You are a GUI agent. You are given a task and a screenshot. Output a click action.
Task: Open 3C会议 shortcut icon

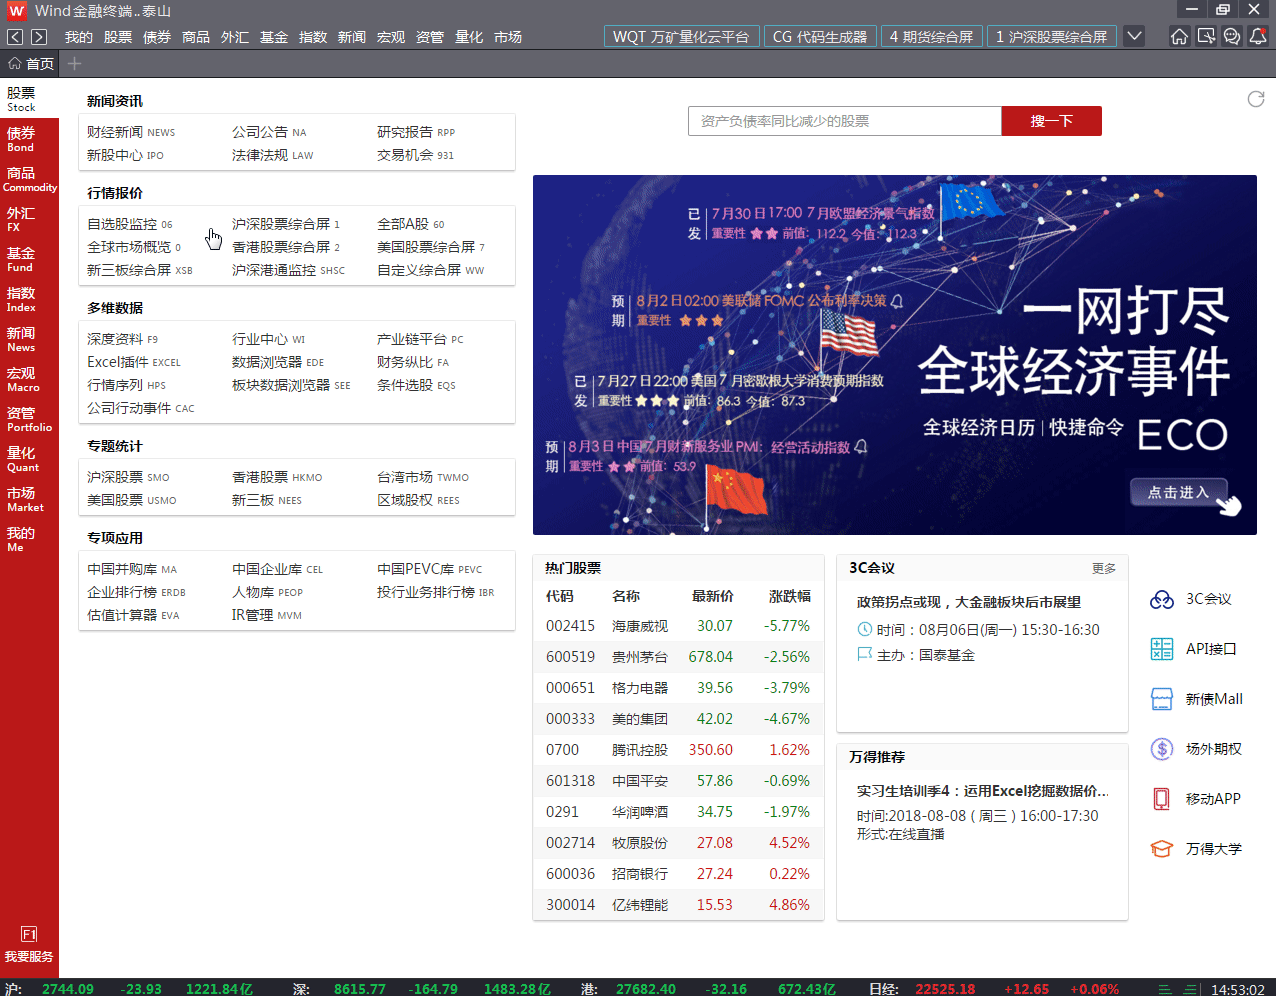(x=1162, y=599)
